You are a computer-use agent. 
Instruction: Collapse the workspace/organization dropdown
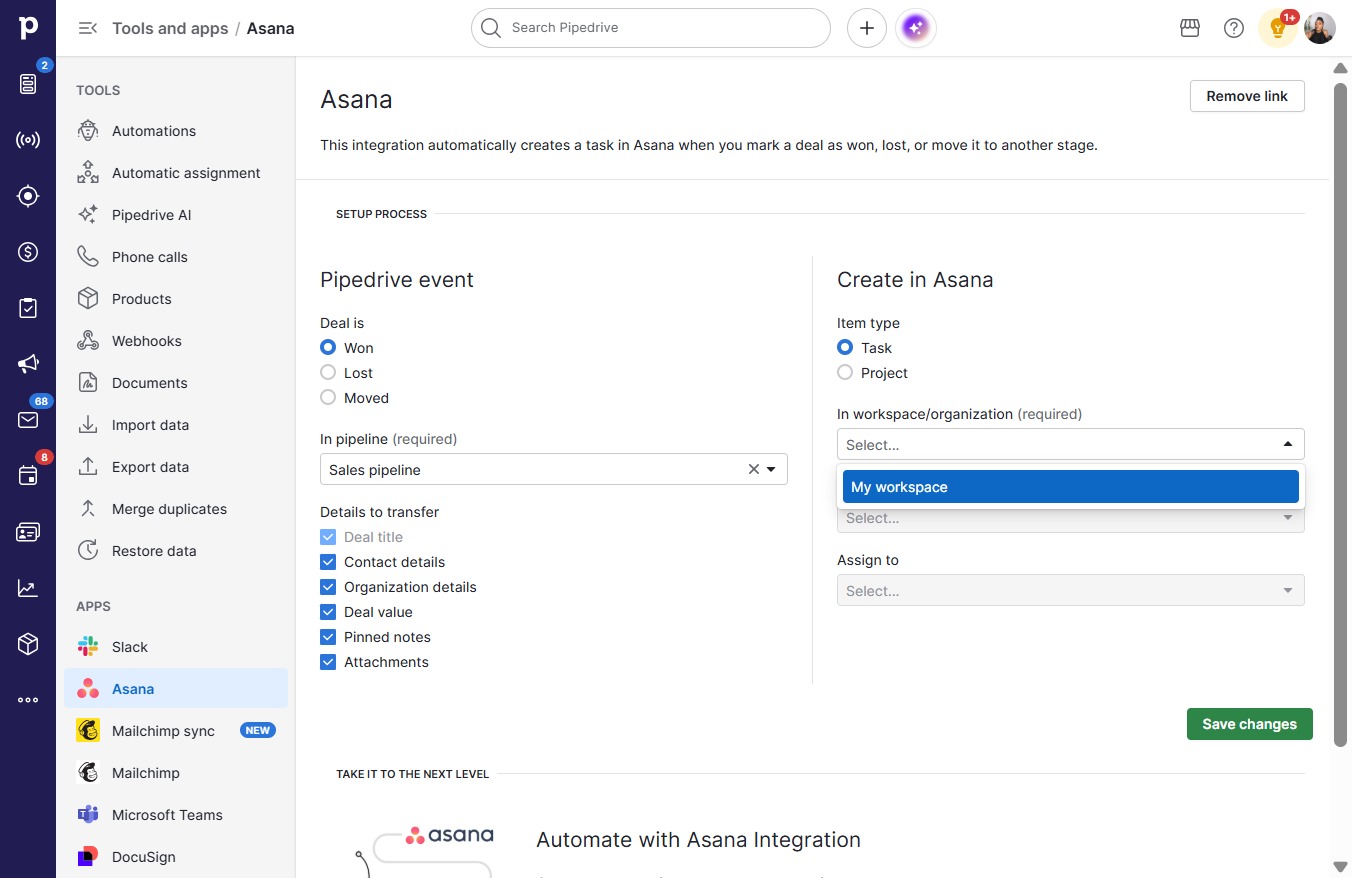coord(1288,444)
